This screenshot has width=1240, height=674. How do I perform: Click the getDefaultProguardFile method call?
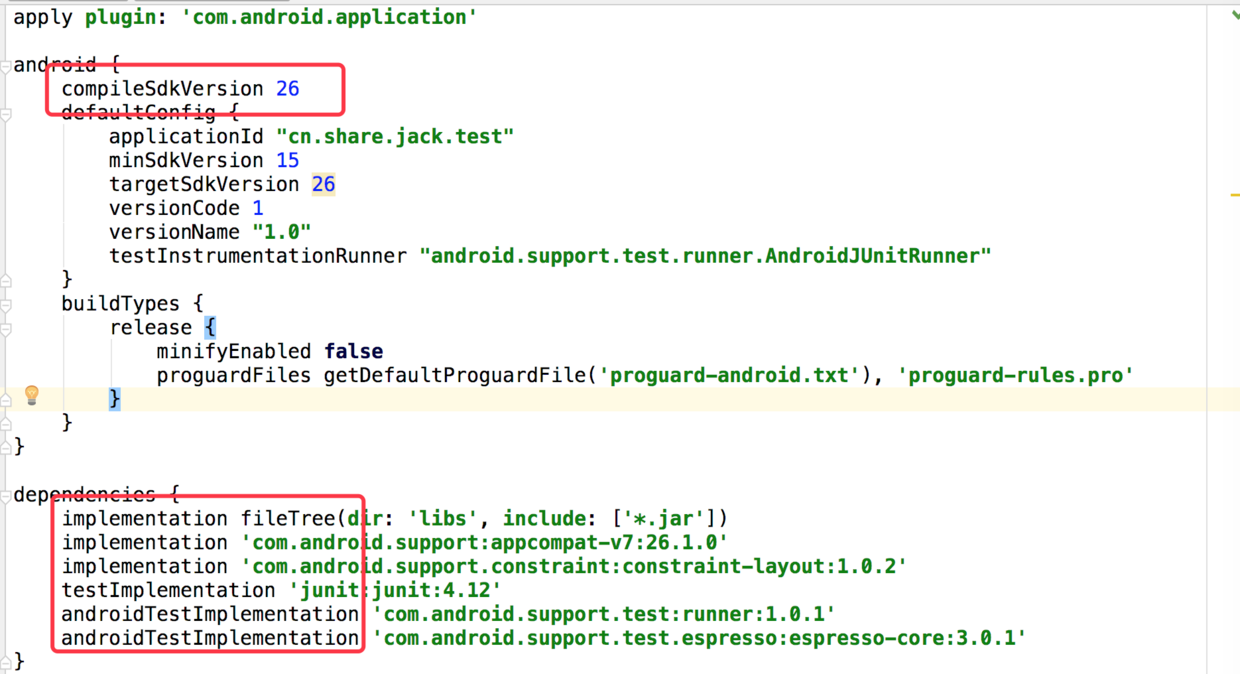coord(460,375)
